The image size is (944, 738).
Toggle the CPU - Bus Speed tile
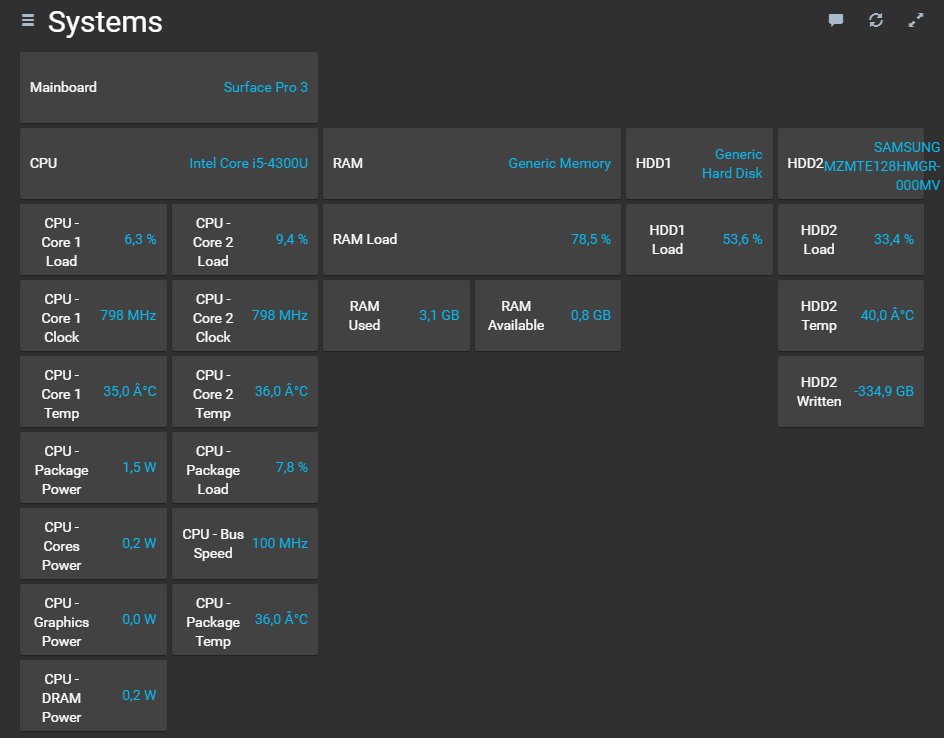[x=245, y=543]
